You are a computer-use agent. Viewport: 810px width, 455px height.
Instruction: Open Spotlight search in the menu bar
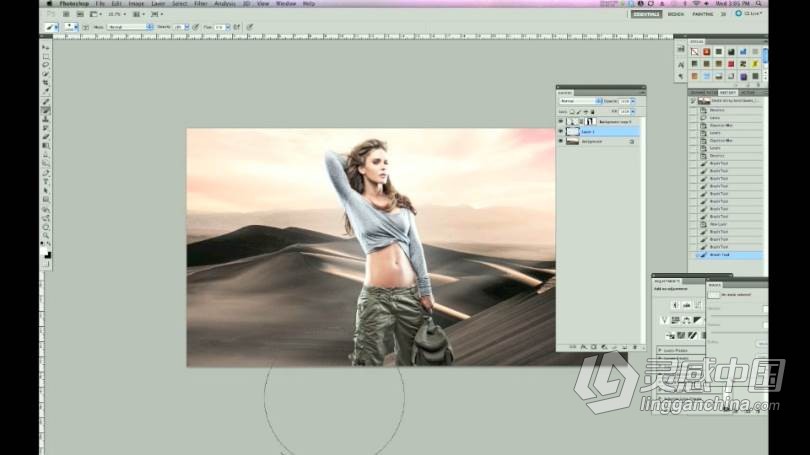(759, 4)
